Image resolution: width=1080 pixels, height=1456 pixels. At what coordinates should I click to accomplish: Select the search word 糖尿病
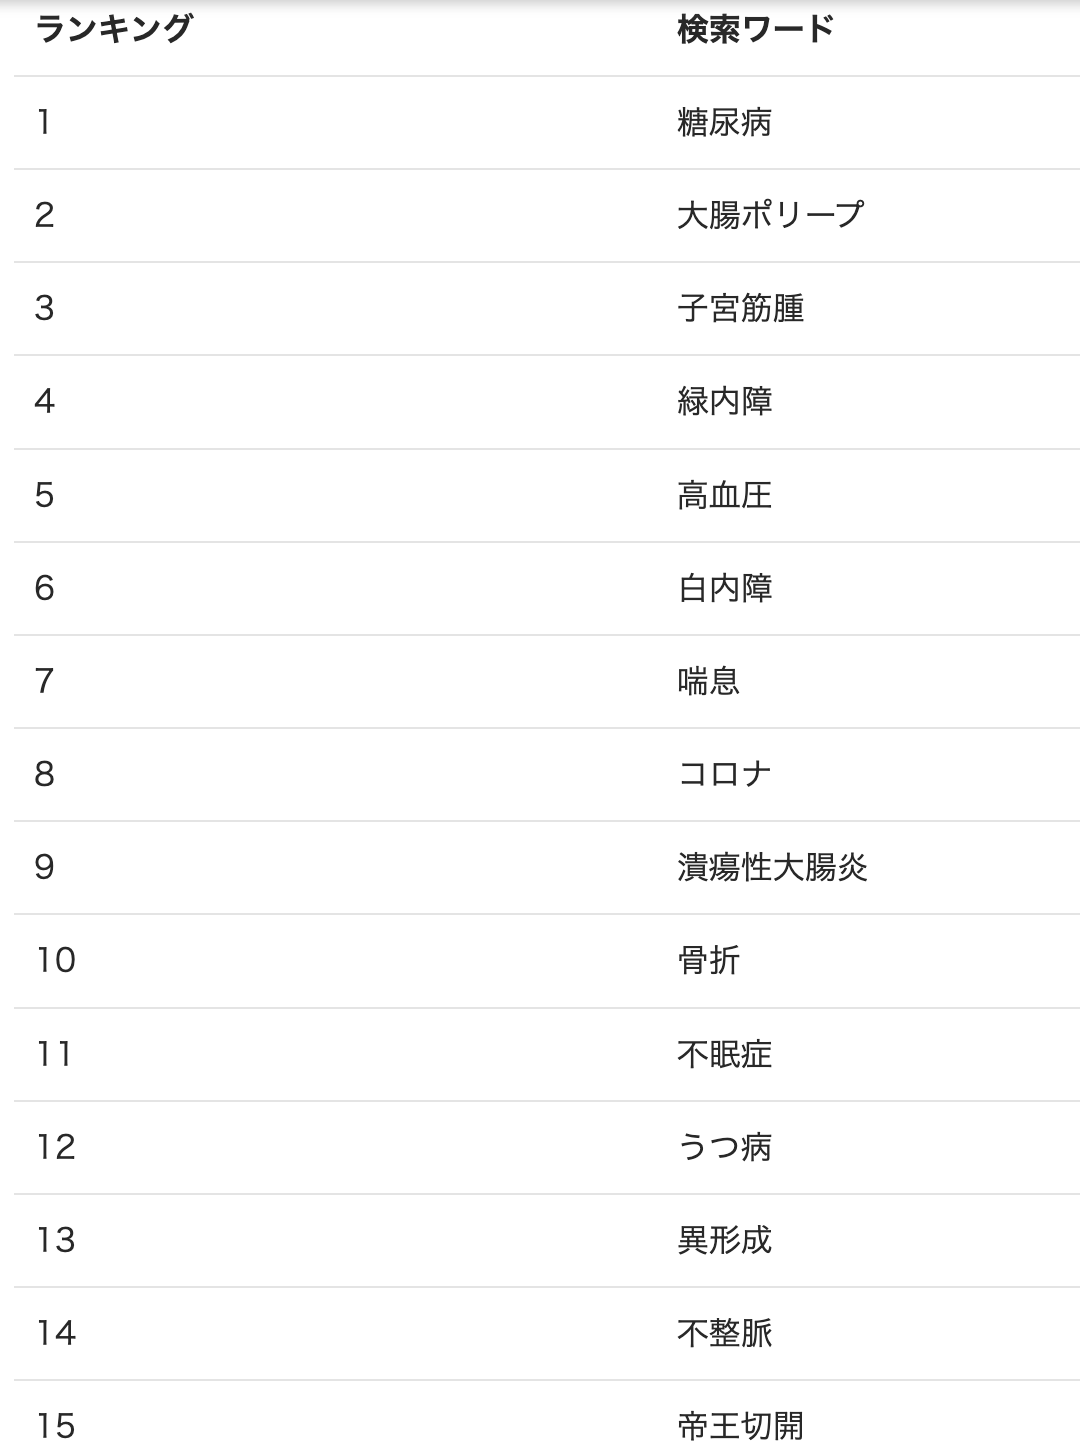pos(724,123)
